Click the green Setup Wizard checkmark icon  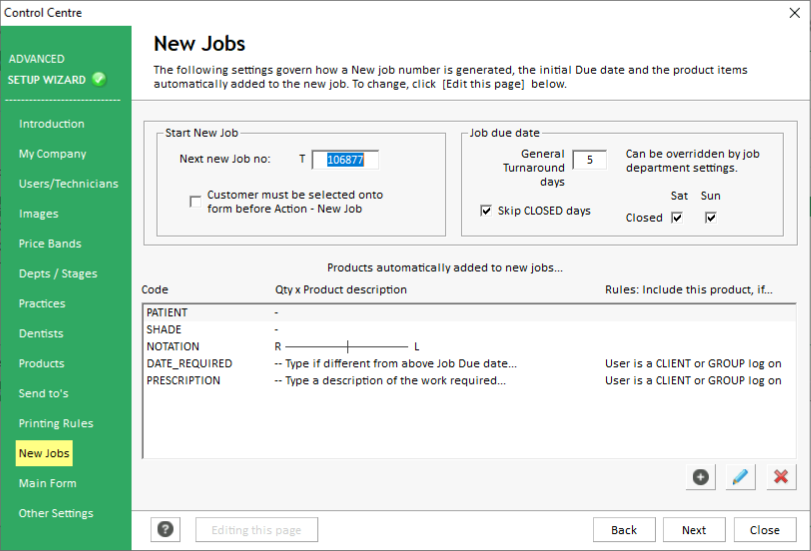pos(99,79)
